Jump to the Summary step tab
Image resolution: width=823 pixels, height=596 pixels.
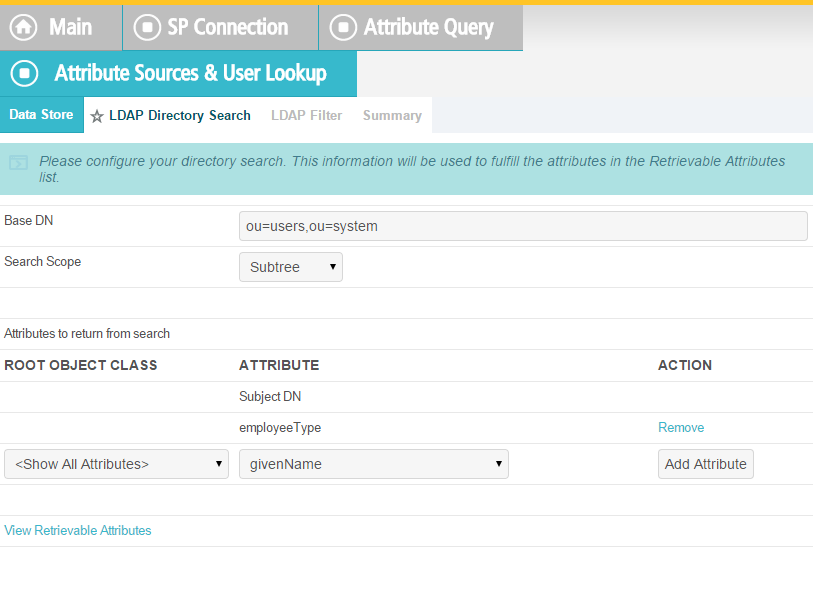coord(392,116)
